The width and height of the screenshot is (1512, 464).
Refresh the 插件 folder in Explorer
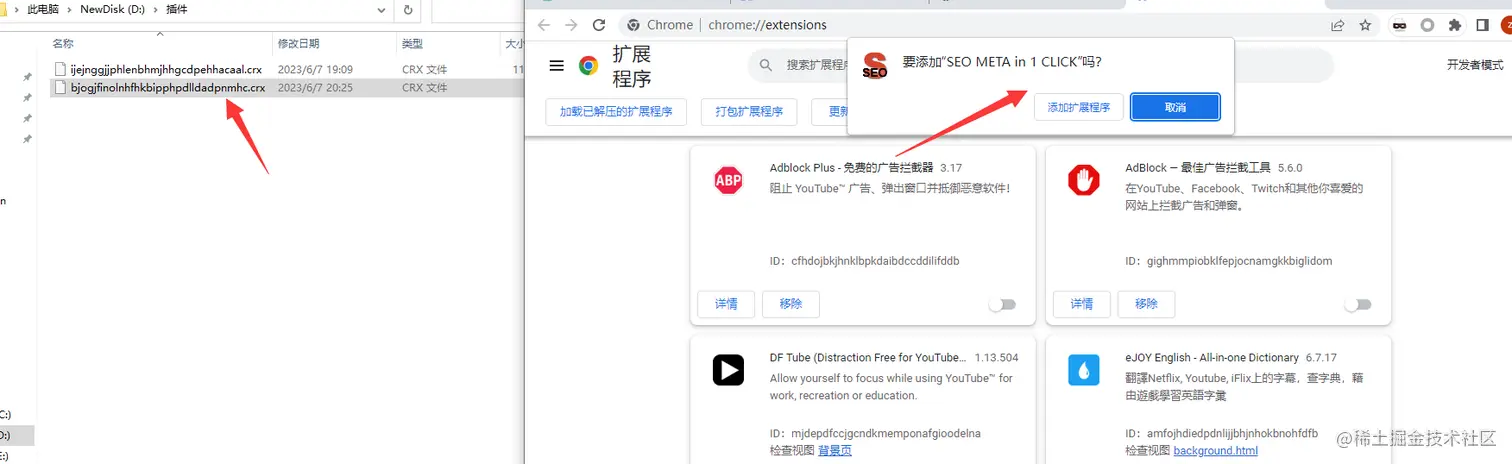click(408, 10)
